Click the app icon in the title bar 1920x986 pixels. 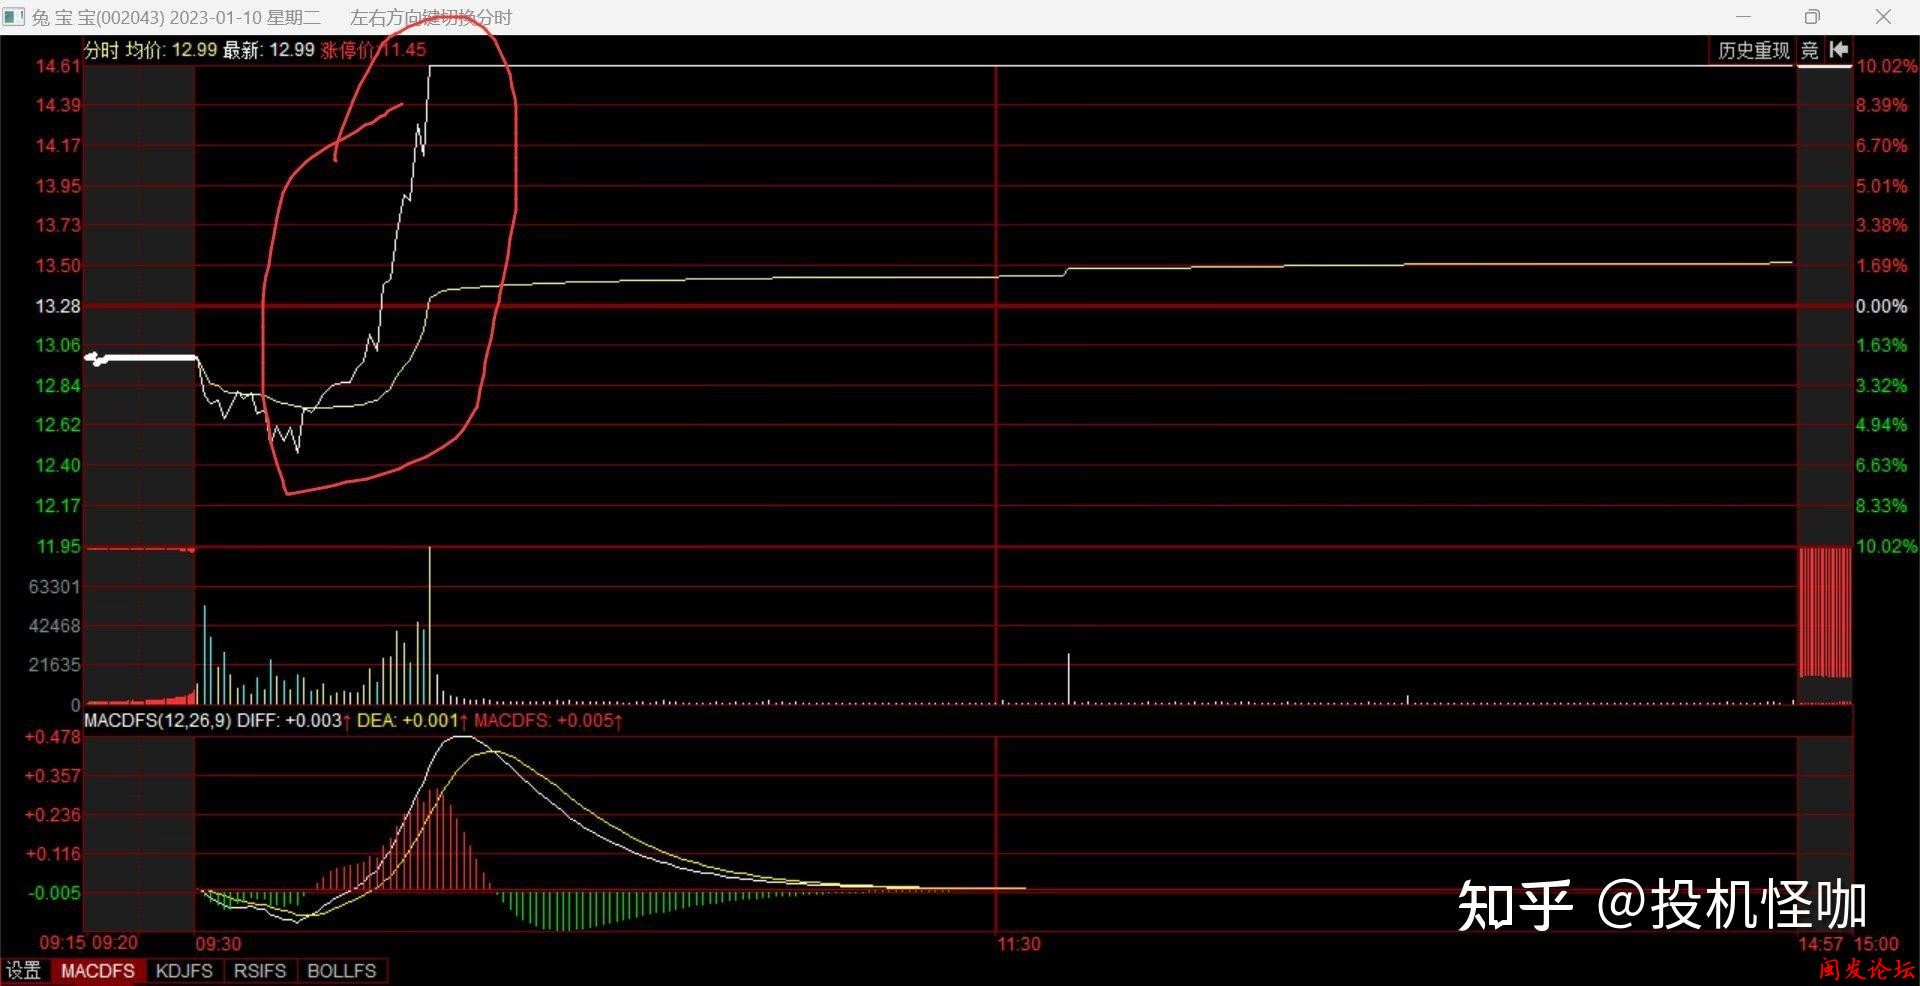(x=14, y=17)
